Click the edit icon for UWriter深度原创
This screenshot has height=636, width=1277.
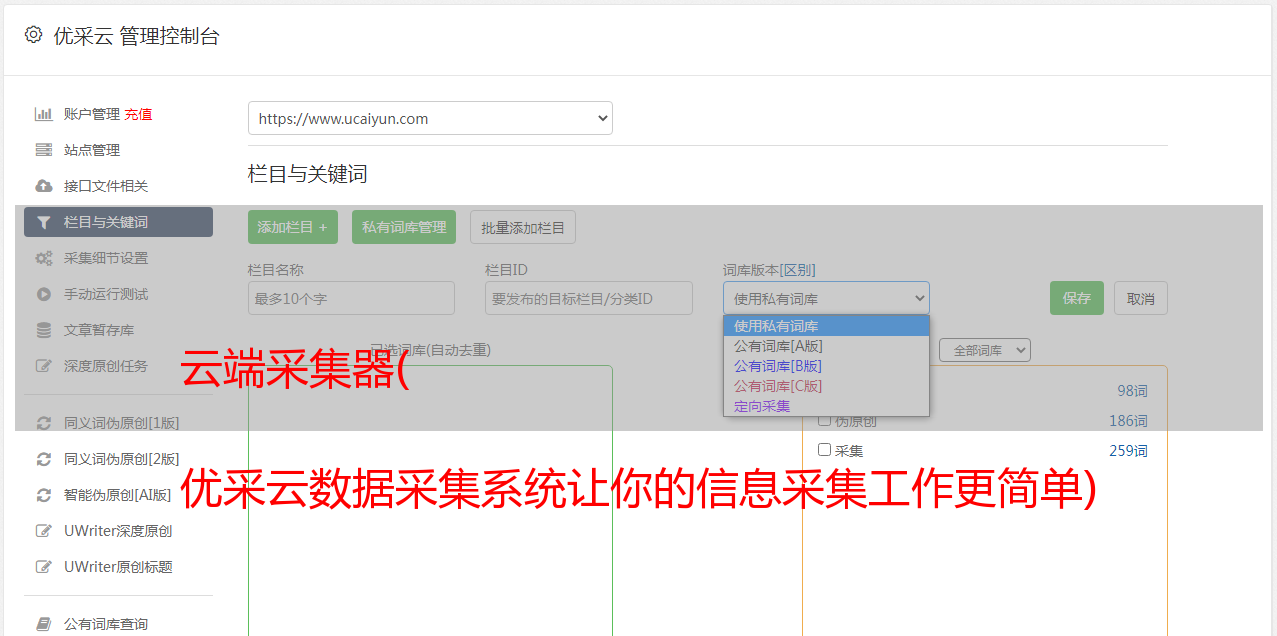pyautogui.click(x=43, y=531)
